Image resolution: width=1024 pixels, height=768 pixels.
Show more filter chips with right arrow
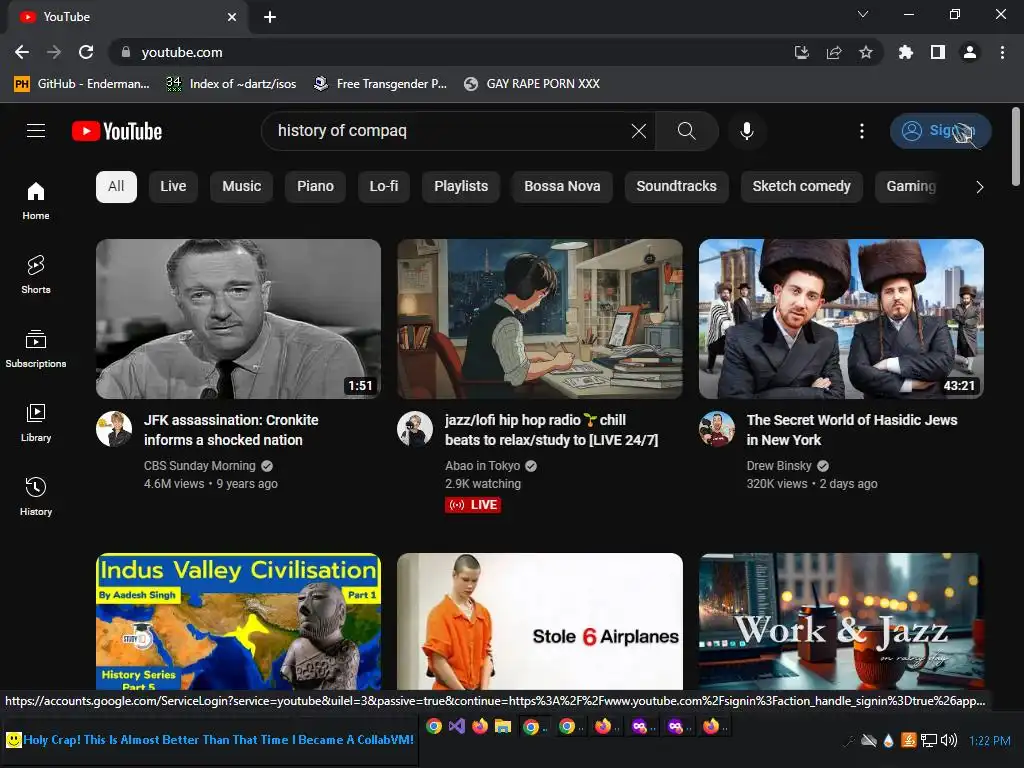click(x=979, y=187)
